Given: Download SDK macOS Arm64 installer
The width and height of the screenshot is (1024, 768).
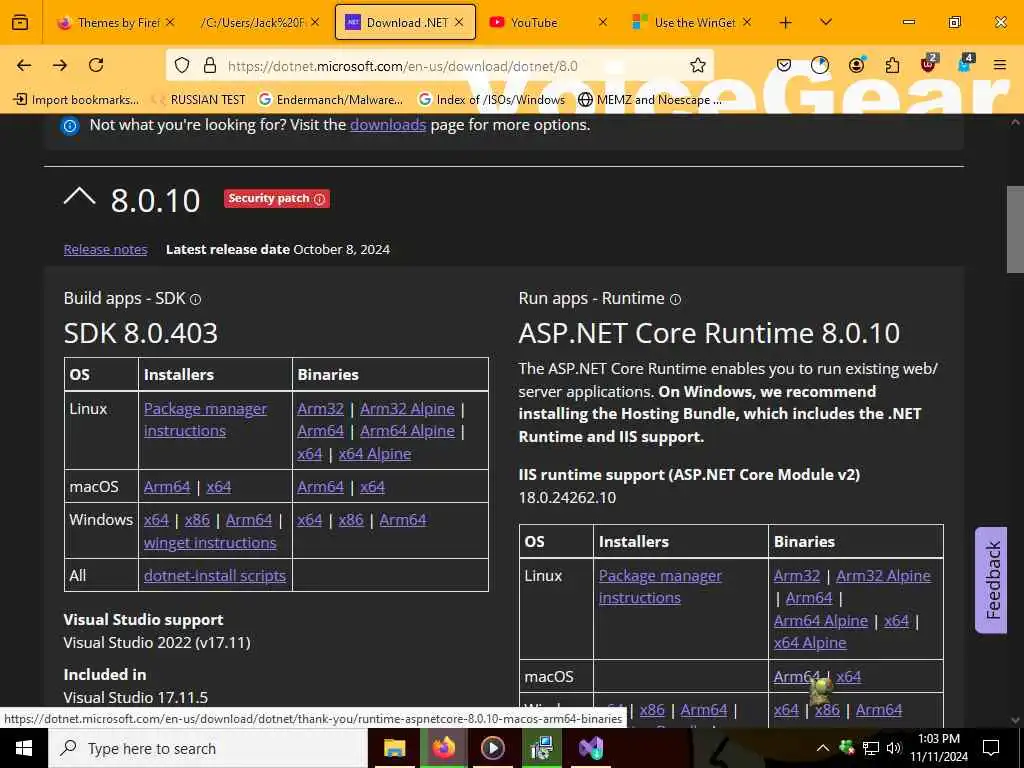Looking at the screenshot, I should coord(167,487).
